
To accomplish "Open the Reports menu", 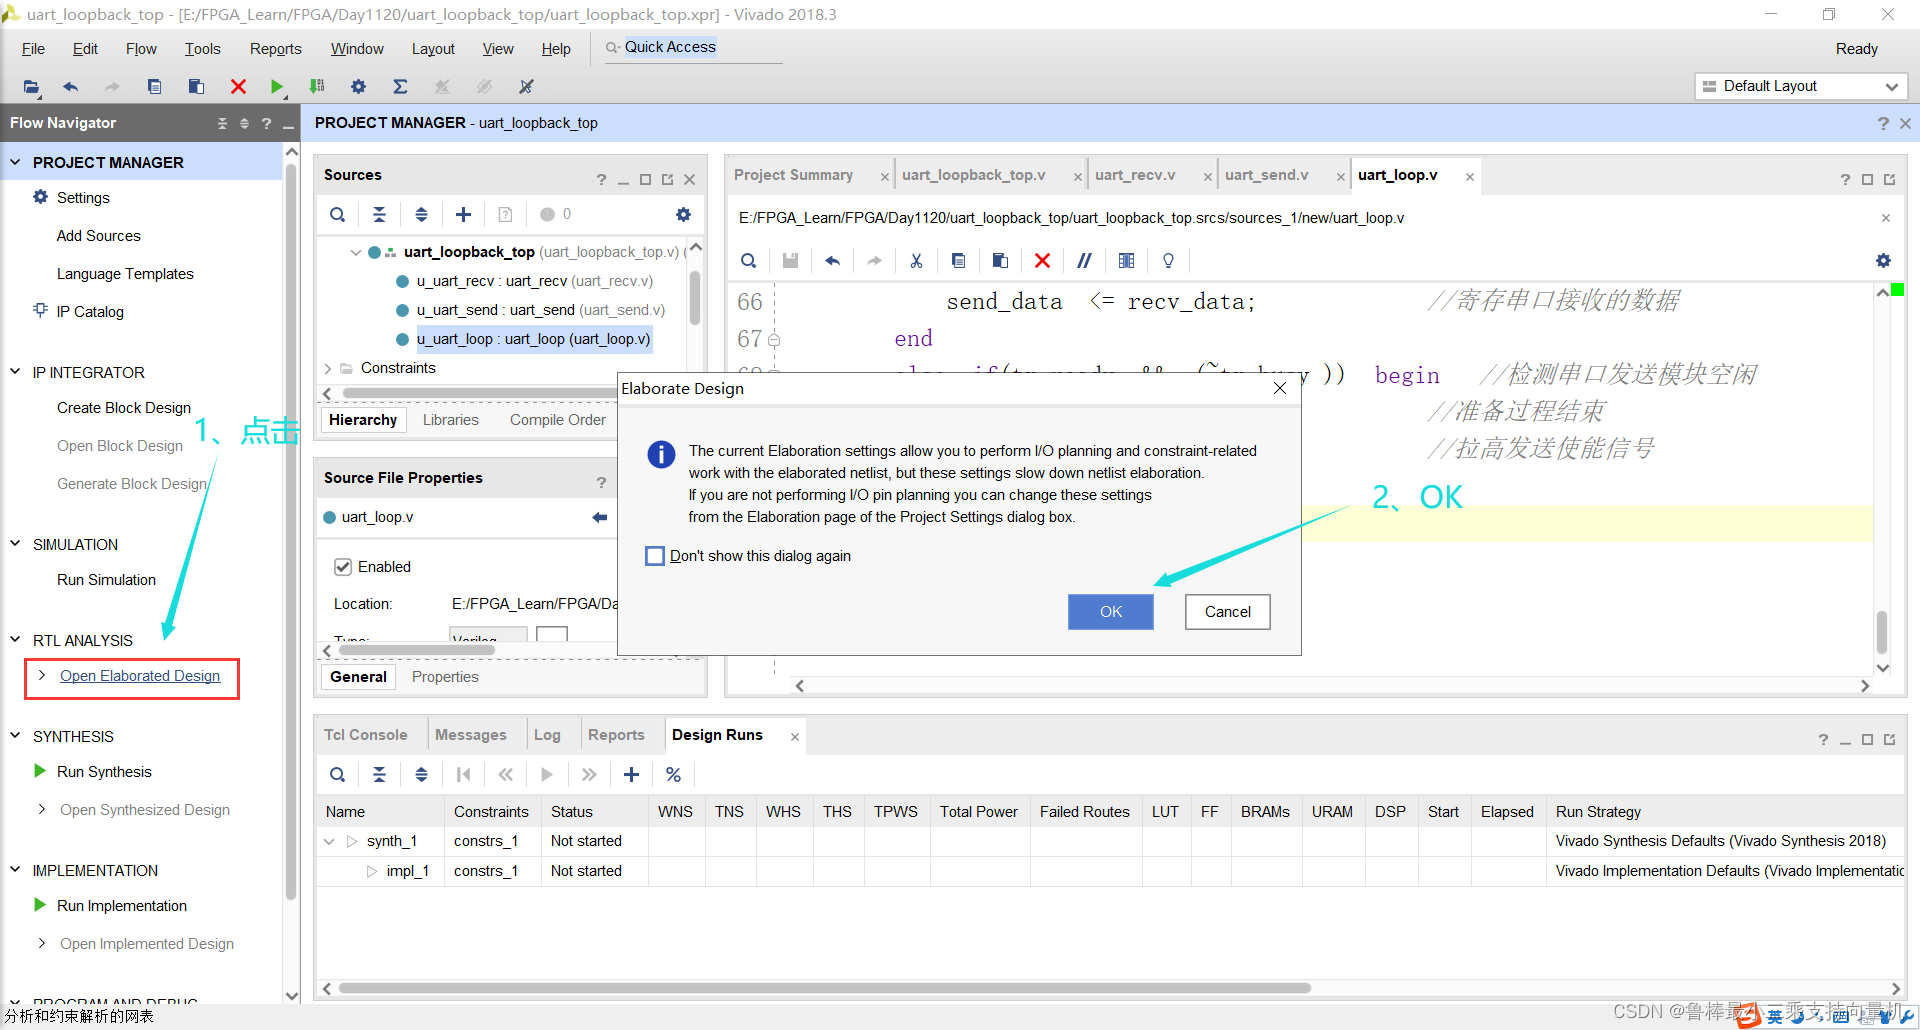I will point(275,49).
